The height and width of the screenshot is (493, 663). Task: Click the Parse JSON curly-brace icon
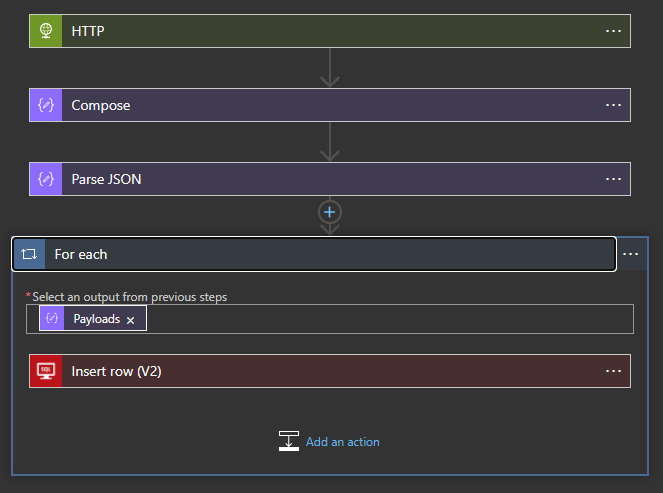coord(46,179)
